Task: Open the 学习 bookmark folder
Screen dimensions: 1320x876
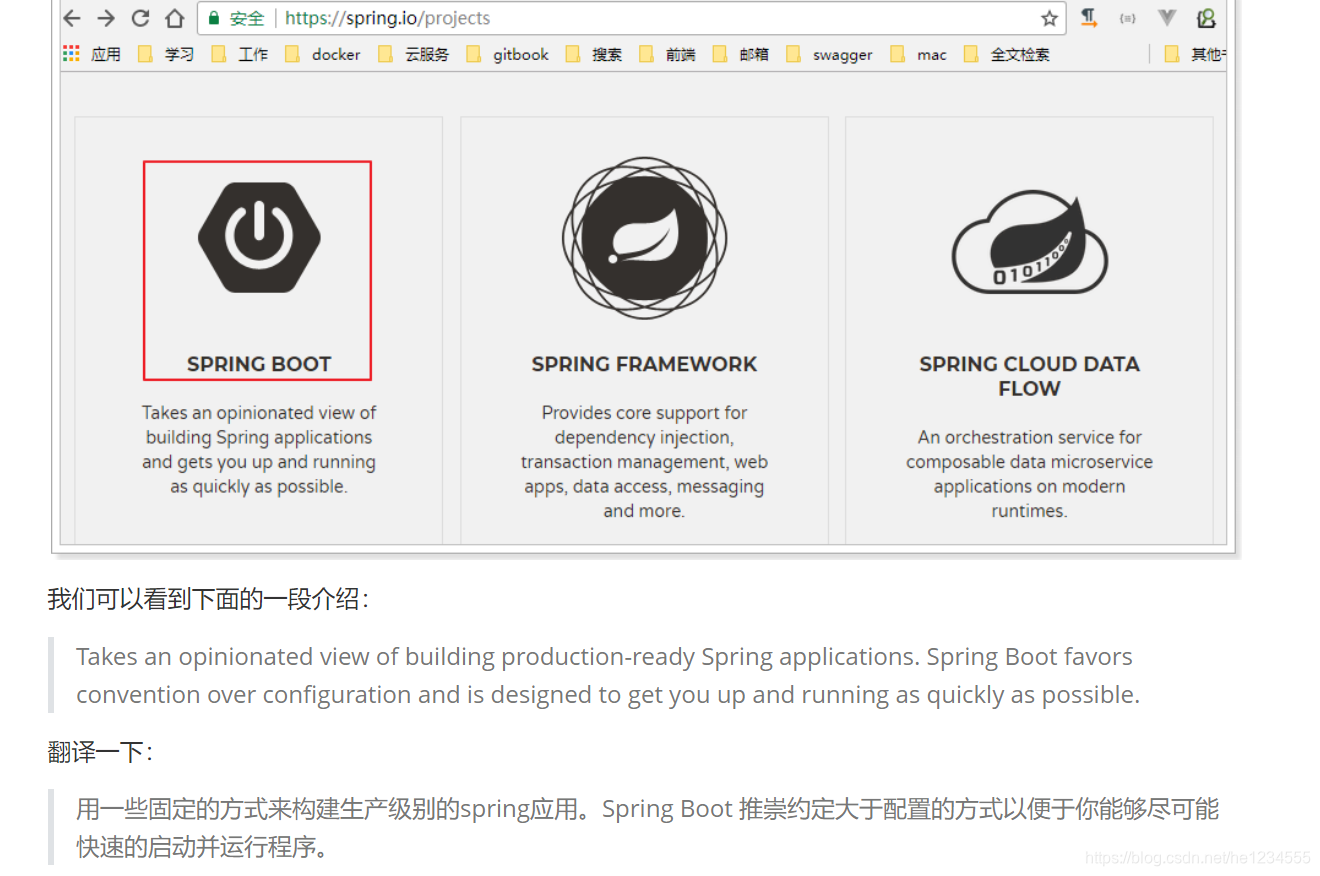Action: click(x=166, y=54)
